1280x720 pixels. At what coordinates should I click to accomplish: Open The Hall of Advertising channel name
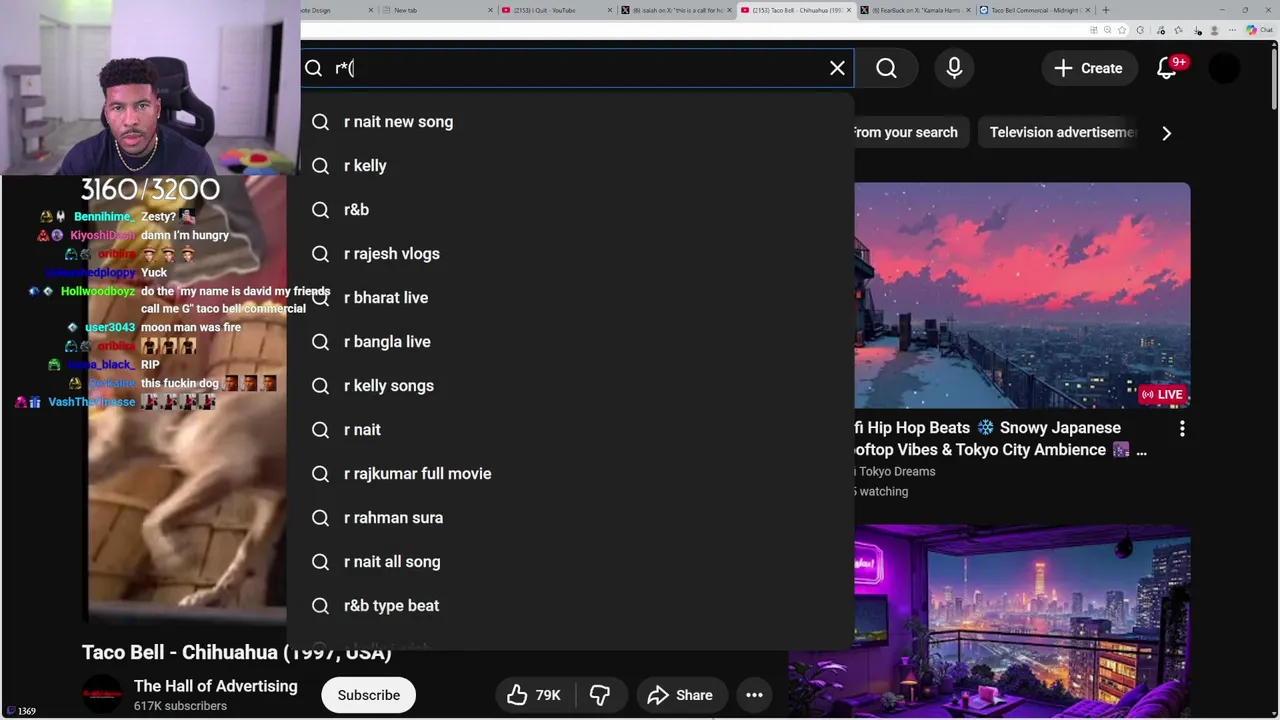(x=216, y=686)
